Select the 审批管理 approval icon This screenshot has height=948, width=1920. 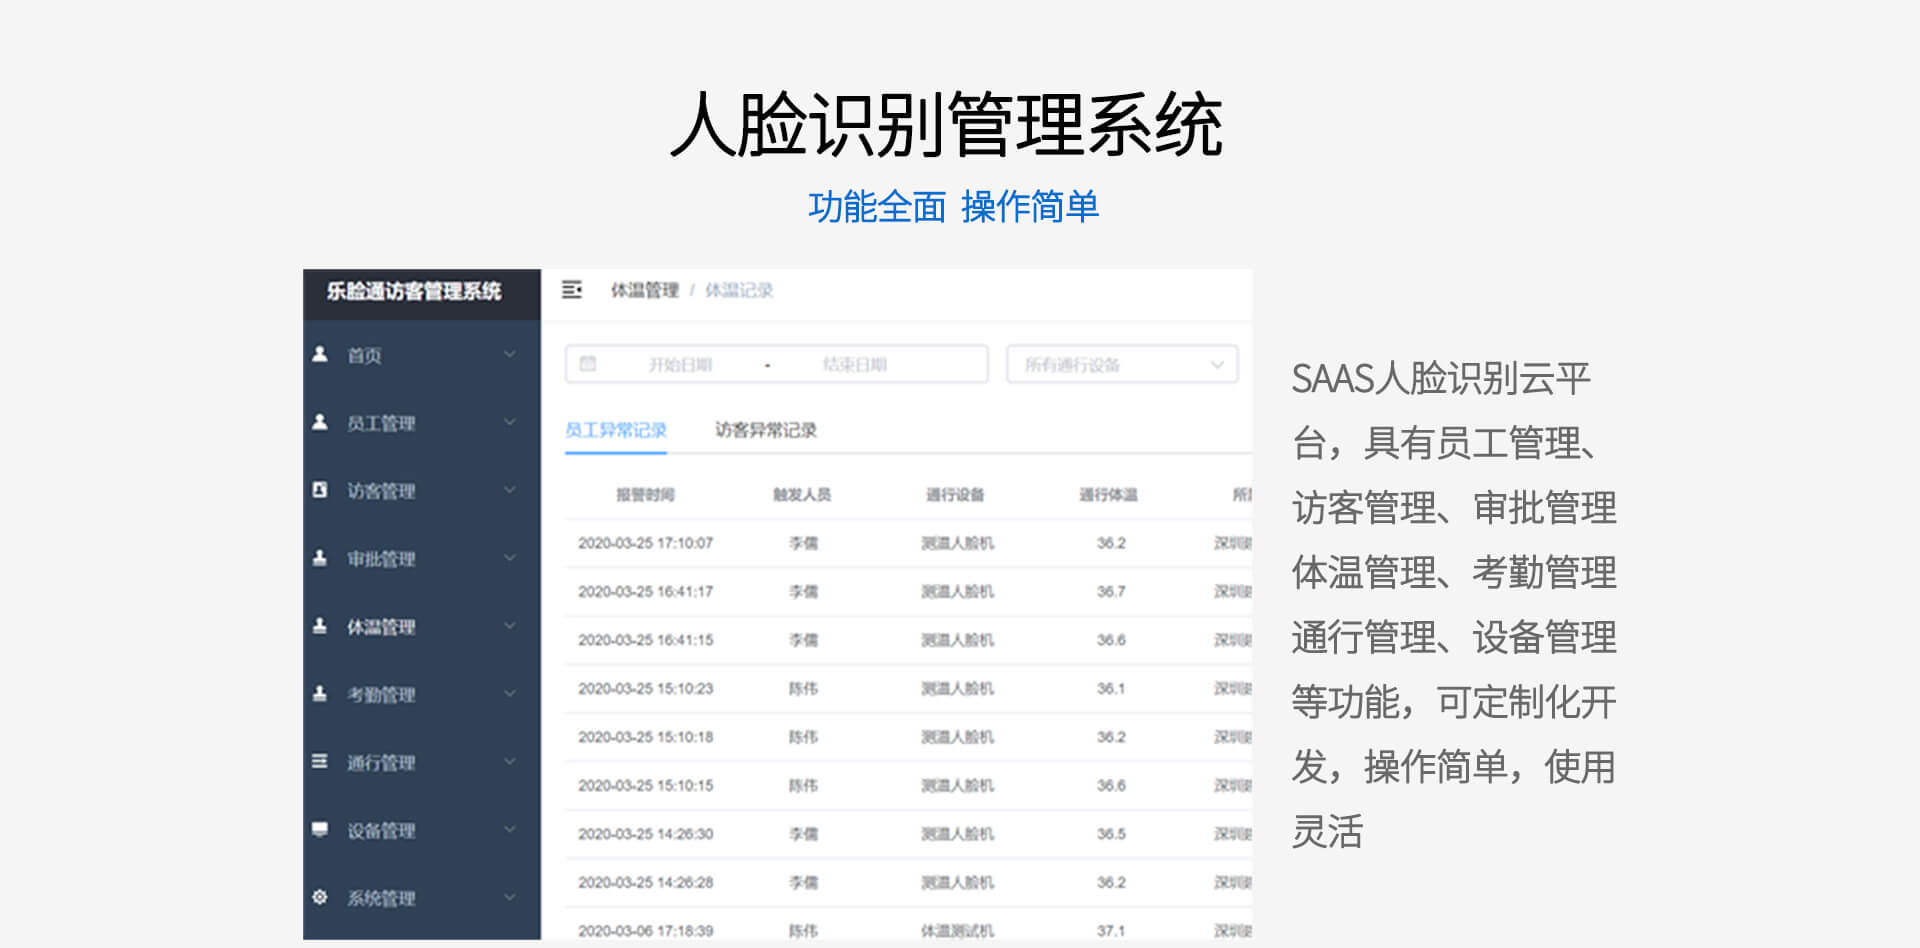coord(320,558)
